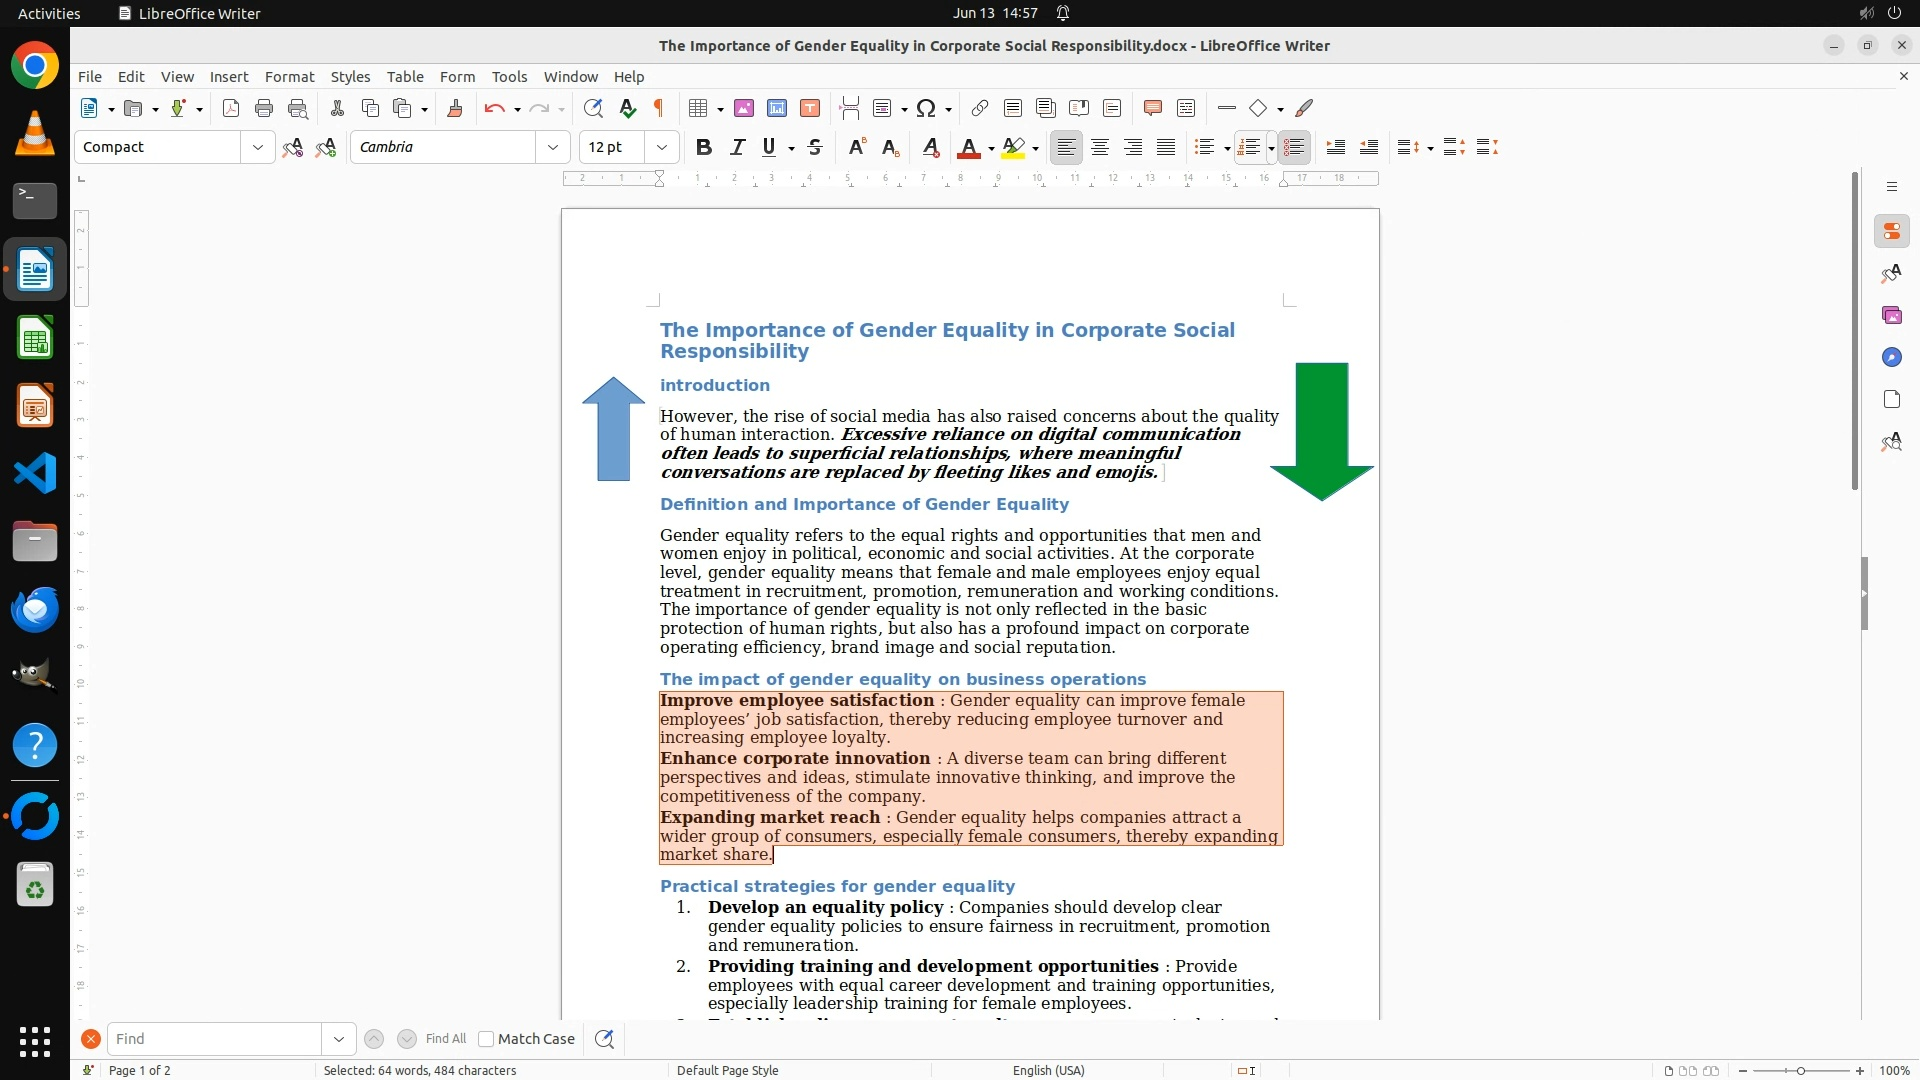1920x1080 pixels.
Task: Toggle Bold formatting button
Action: [x=704, y=147]
